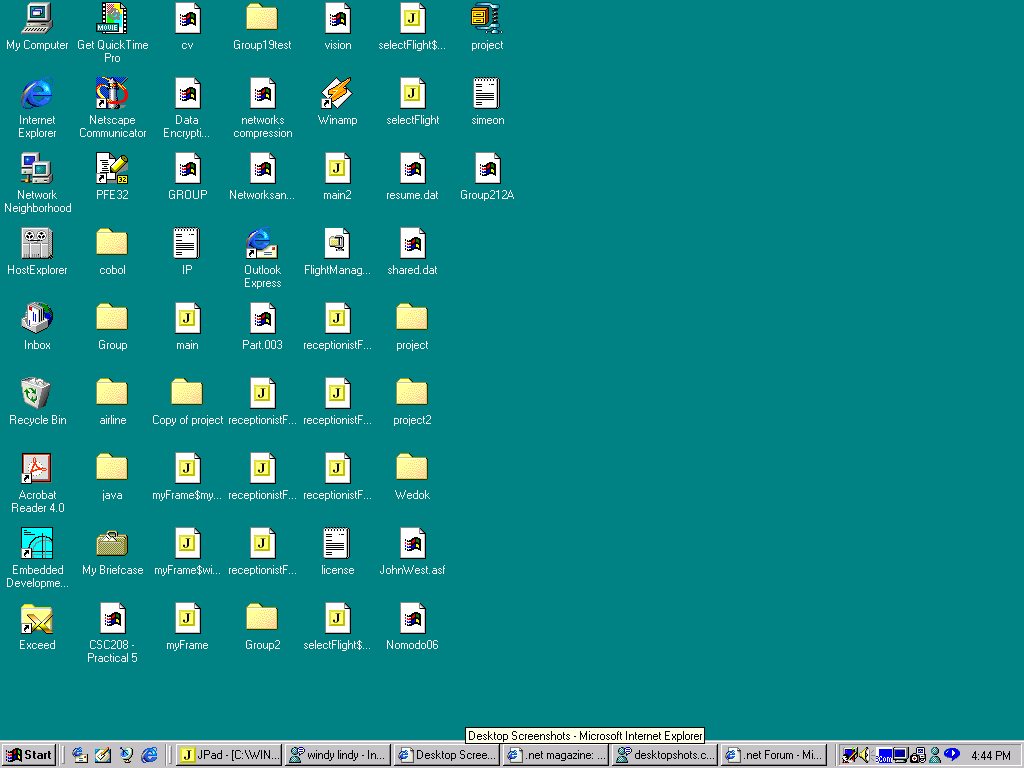Select the Acrobat Reader 4.0 shortcut
1024x768 pixels.
37,468
